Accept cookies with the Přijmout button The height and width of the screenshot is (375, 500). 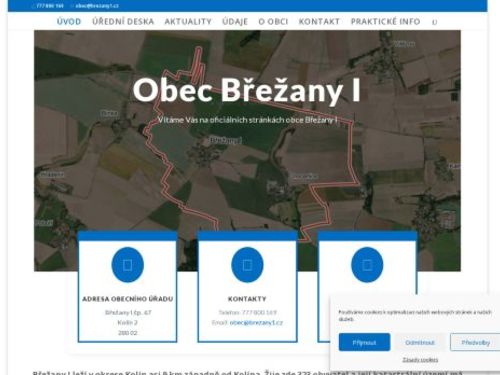pos(364,342)
